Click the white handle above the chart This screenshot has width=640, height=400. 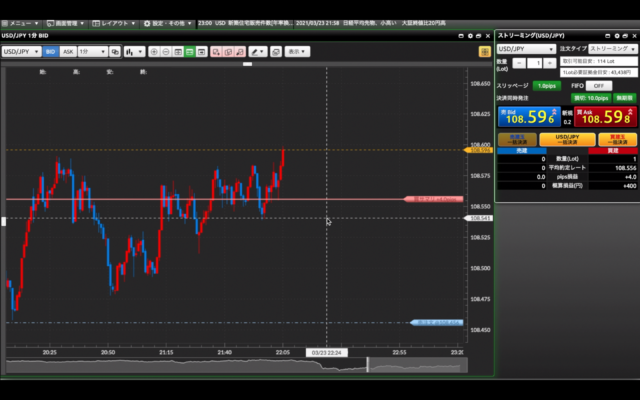point(247,64)
